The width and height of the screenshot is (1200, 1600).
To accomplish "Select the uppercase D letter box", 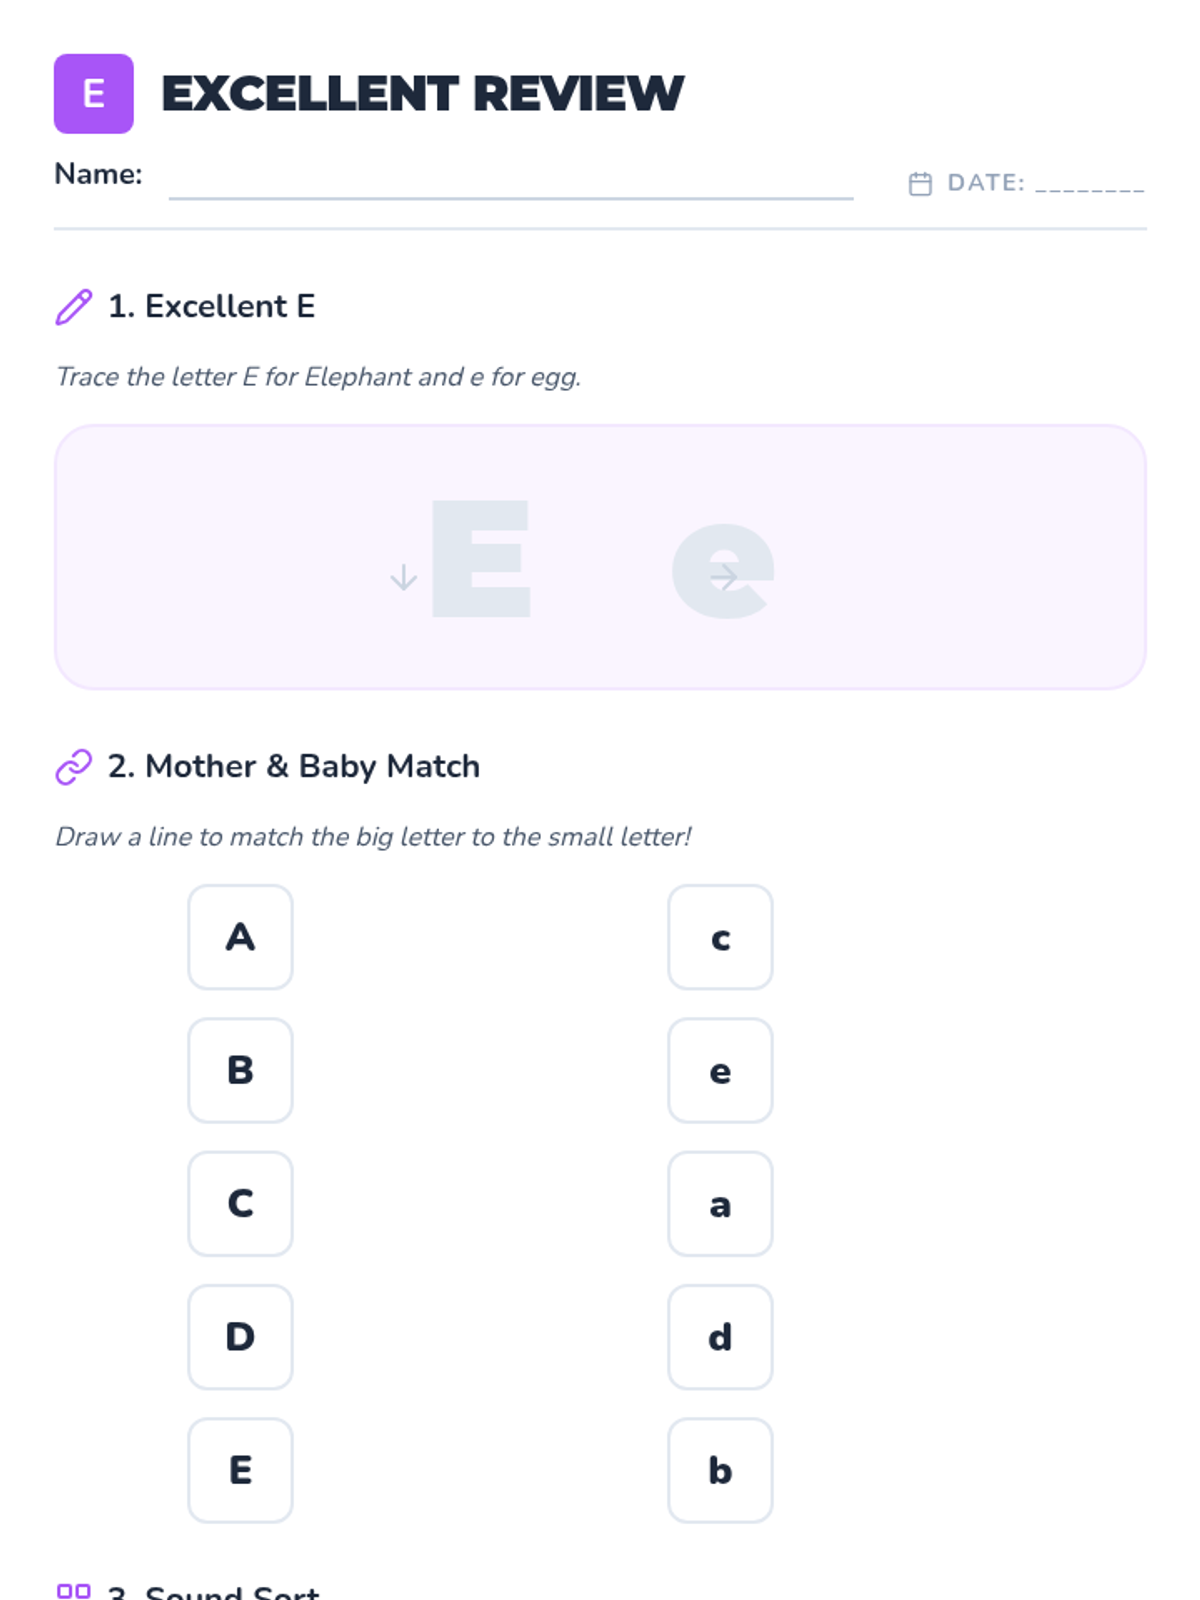I will click(x=240, y=1337).
